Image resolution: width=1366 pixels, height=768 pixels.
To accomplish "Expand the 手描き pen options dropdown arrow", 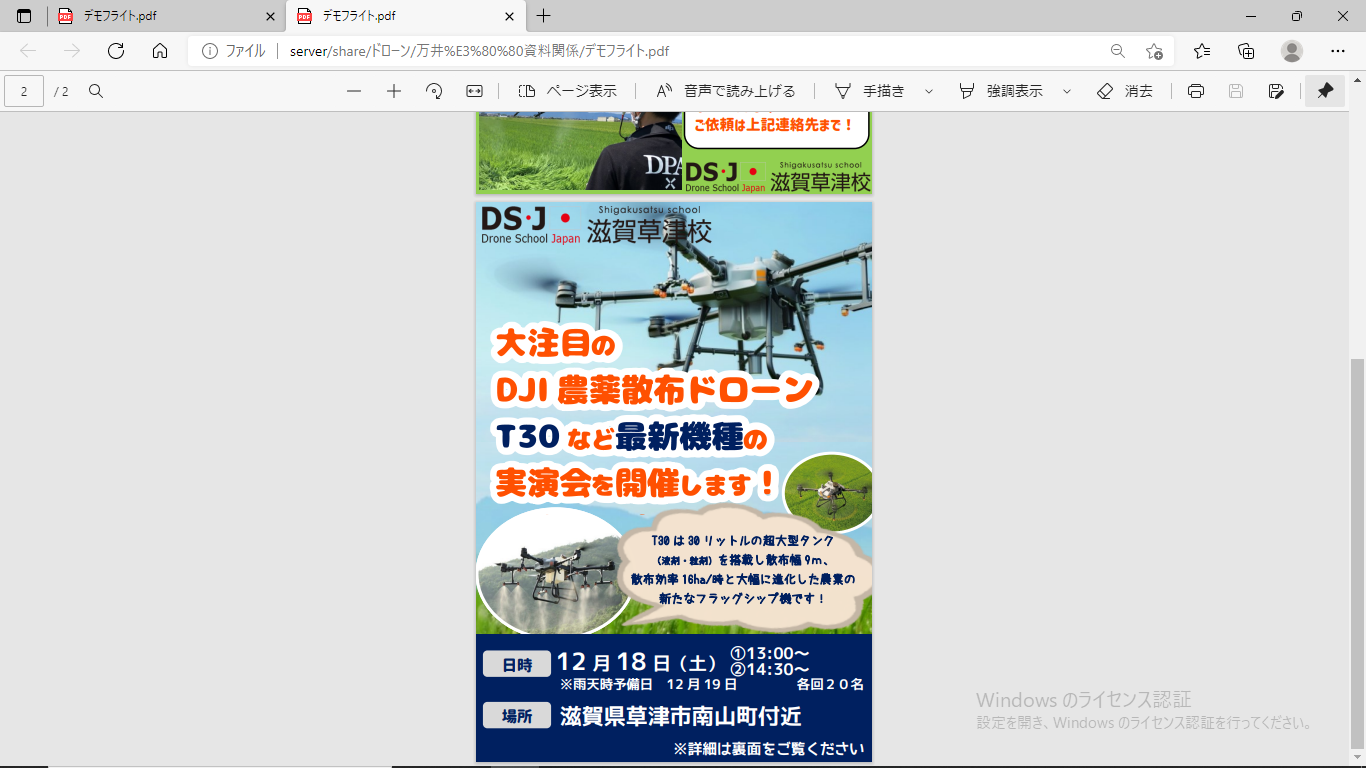I will [x=929, y=91].
